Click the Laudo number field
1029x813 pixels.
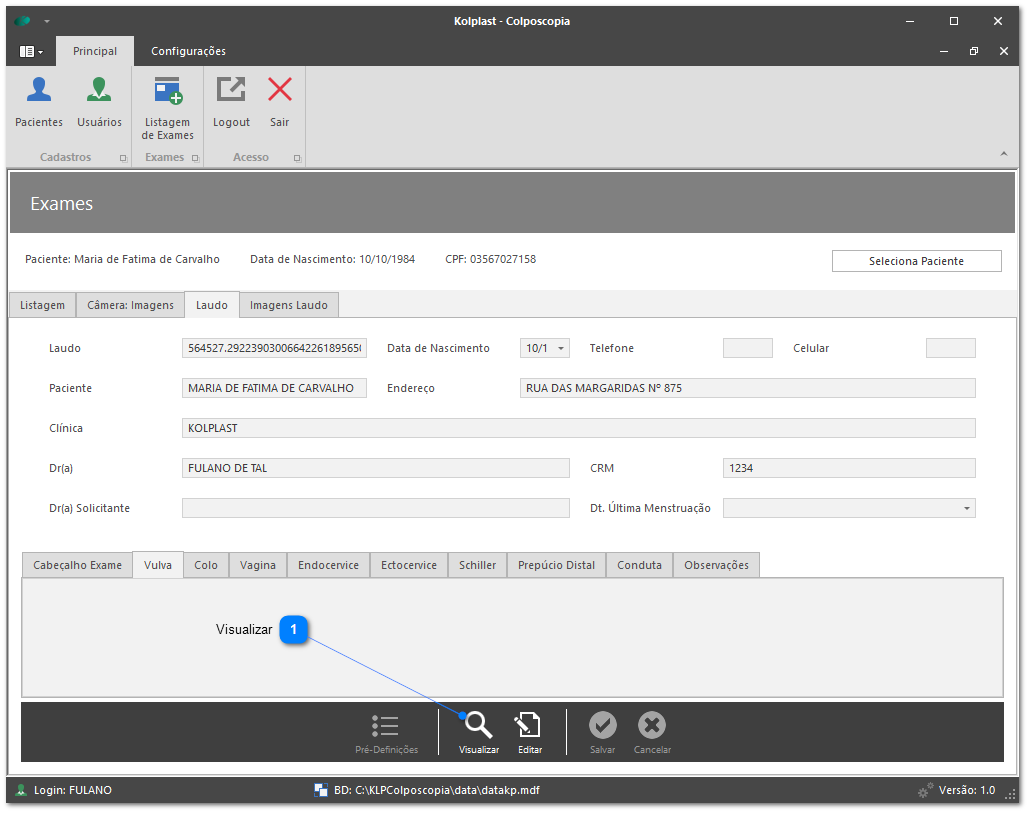point(274,348)
